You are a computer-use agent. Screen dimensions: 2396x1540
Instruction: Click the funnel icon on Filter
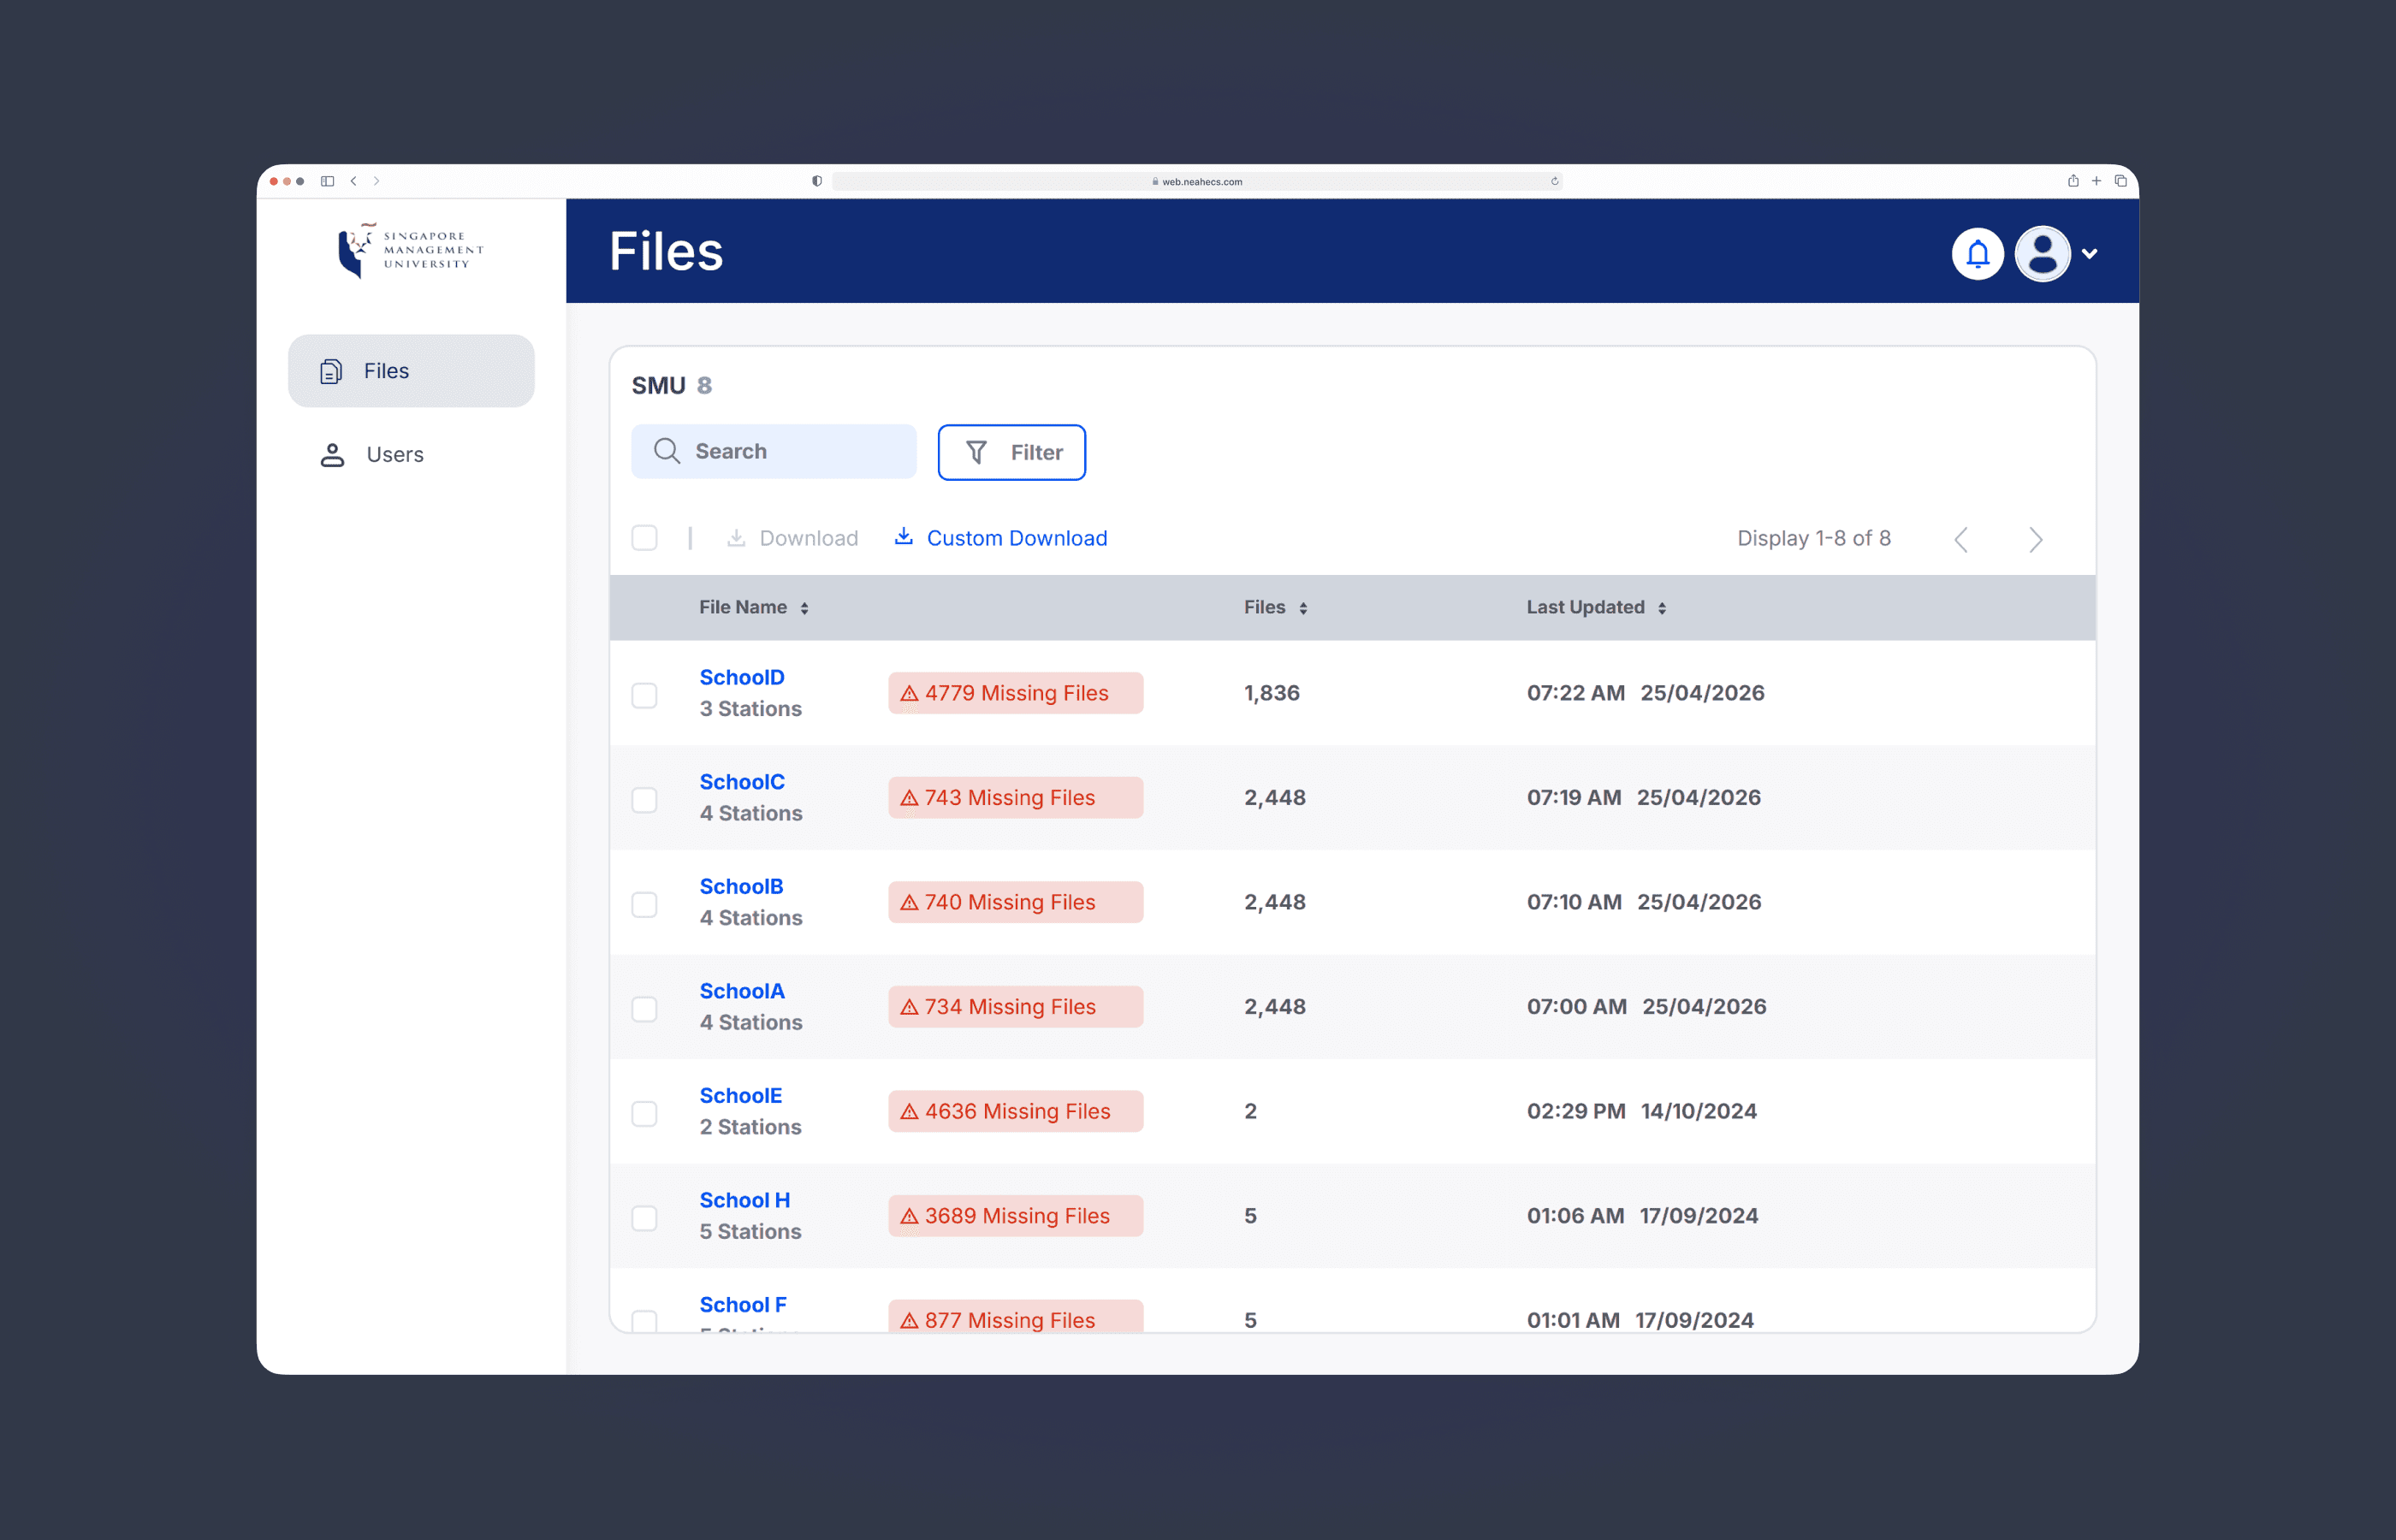tap(976, 453)
